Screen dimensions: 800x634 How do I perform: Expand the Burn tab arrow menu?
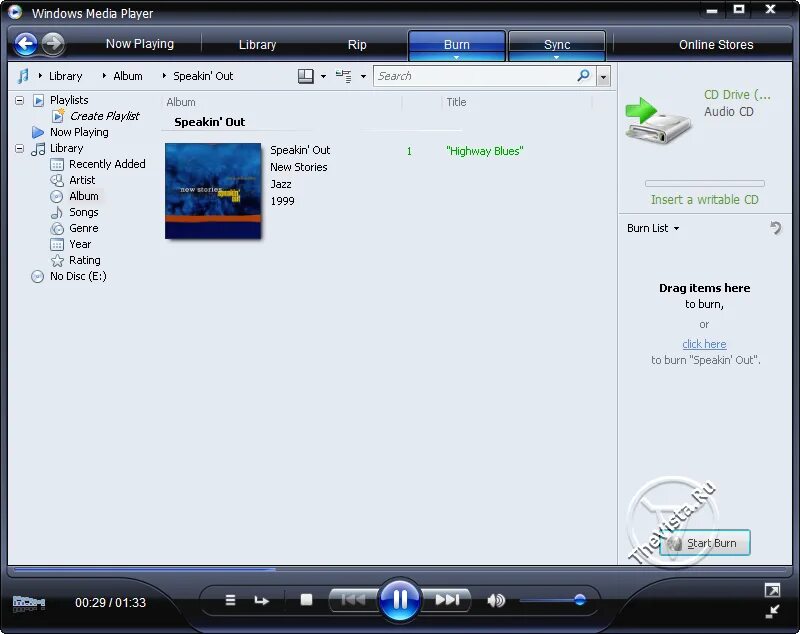tap(457, 58)
